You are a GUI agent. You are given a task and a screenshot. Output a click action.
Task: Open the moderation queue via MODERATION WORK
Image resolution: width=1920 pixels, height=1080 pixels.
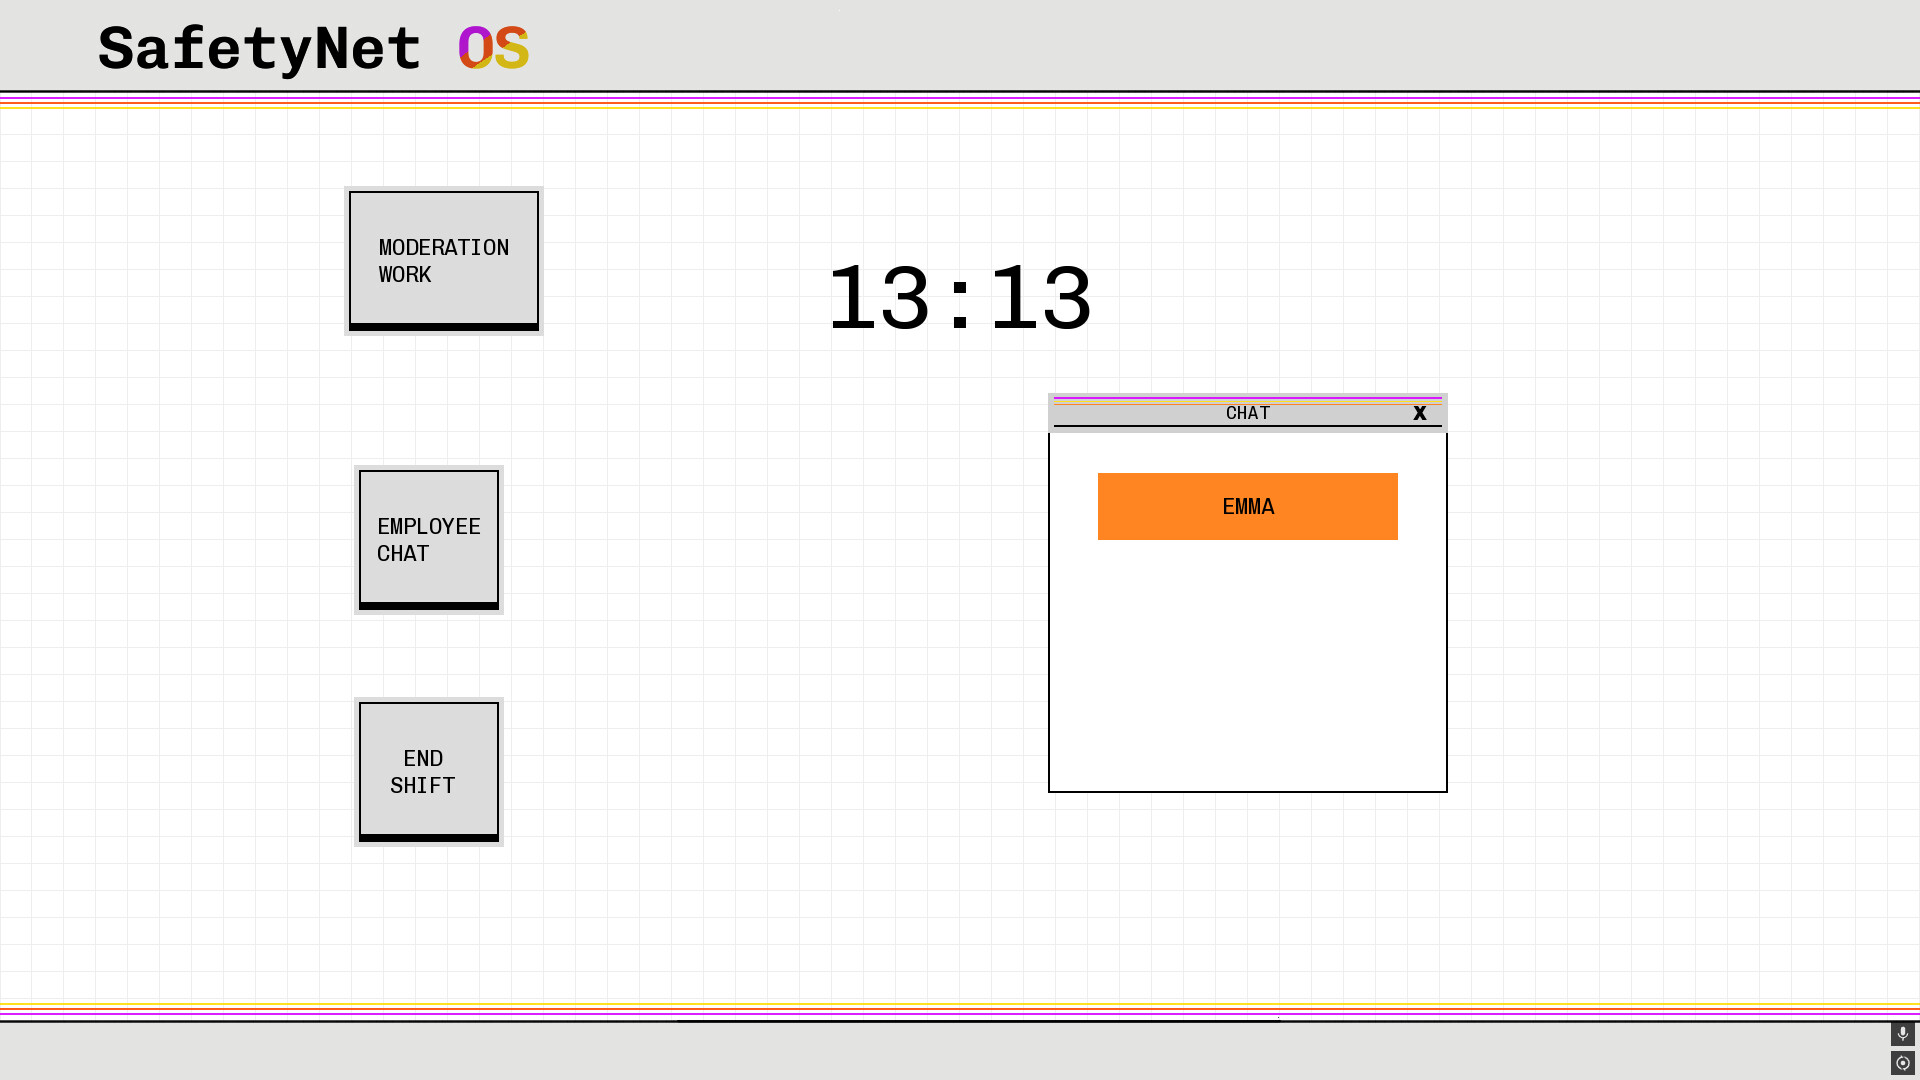(x=442, y=260)
